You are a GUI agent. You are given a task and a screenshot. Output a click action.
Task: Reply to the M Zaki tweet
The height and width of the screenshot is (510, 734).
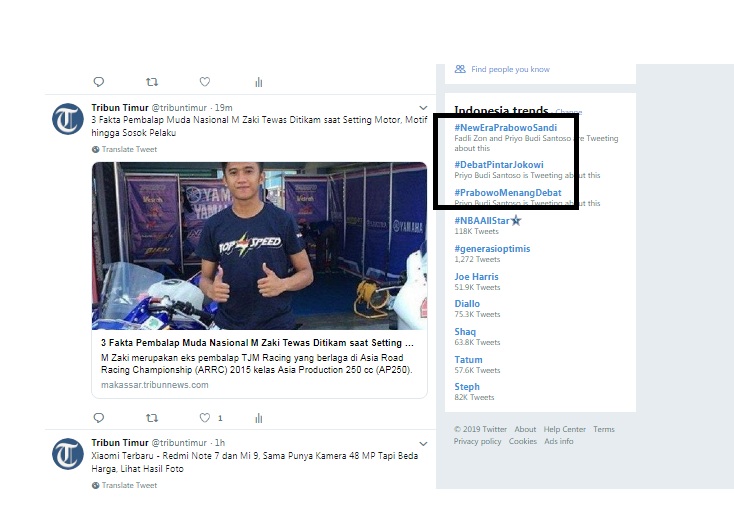98,417
